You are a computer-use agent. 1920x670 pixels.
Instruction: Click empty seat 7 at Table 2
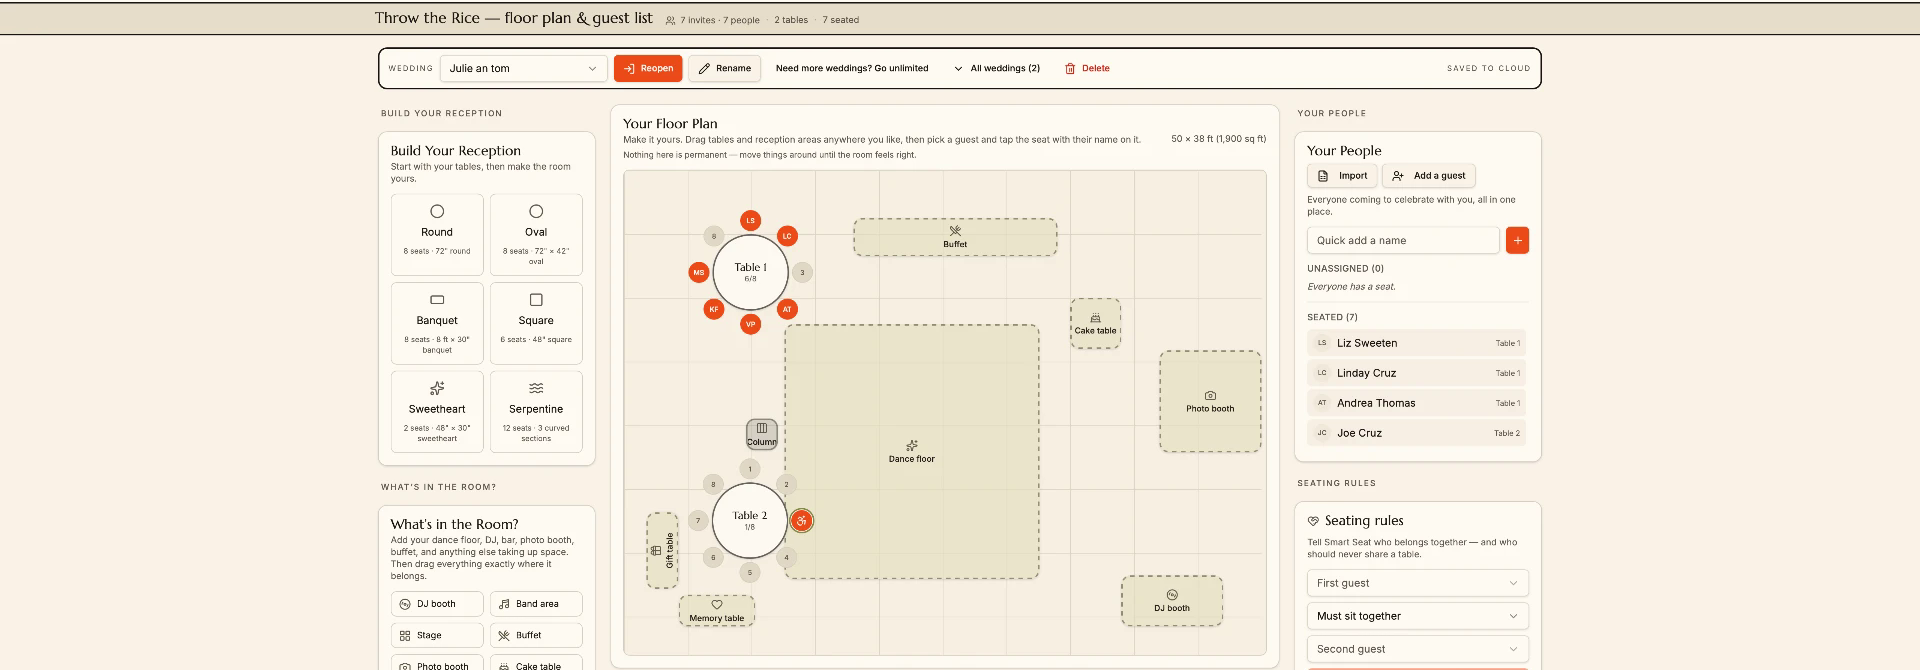point(698,520)
